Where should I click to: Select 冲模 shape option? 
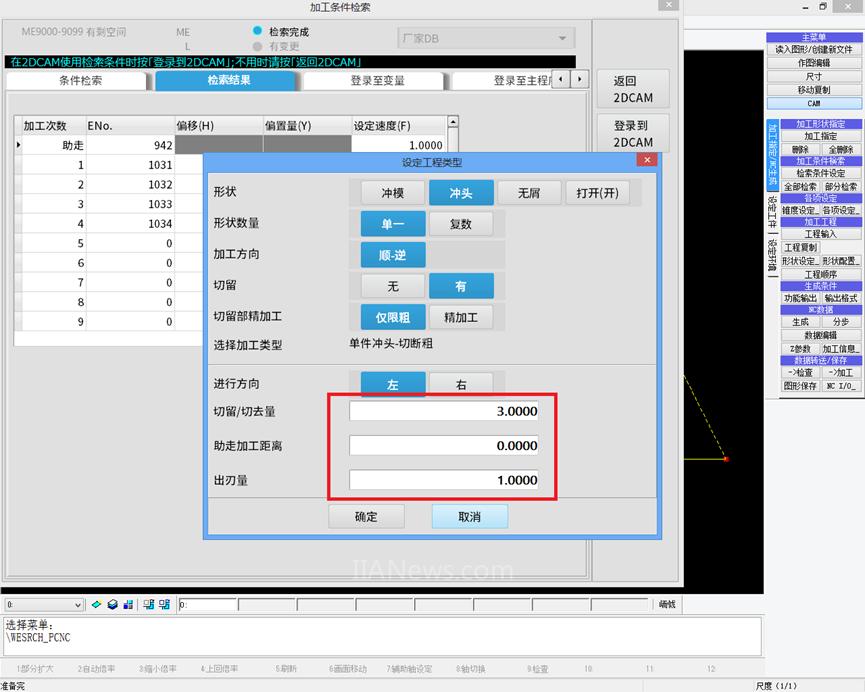[392, 193]
